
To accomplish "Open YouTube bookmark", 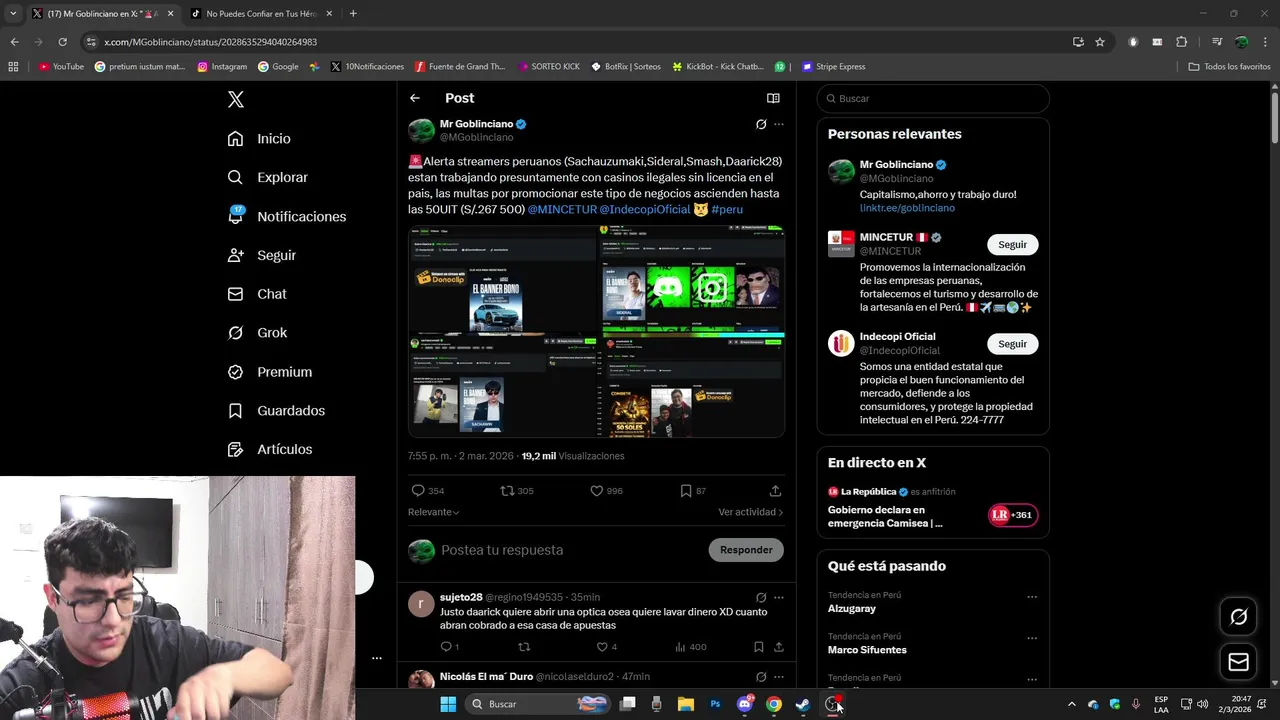I will [x=61, y=67].
